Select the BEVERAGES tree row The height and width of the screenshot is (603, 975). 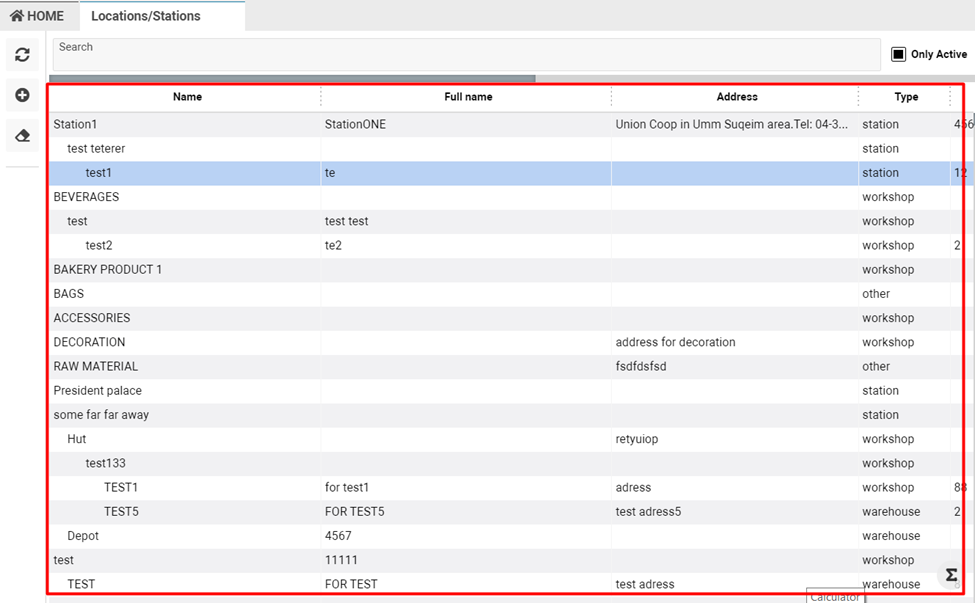tap(86, 197)
